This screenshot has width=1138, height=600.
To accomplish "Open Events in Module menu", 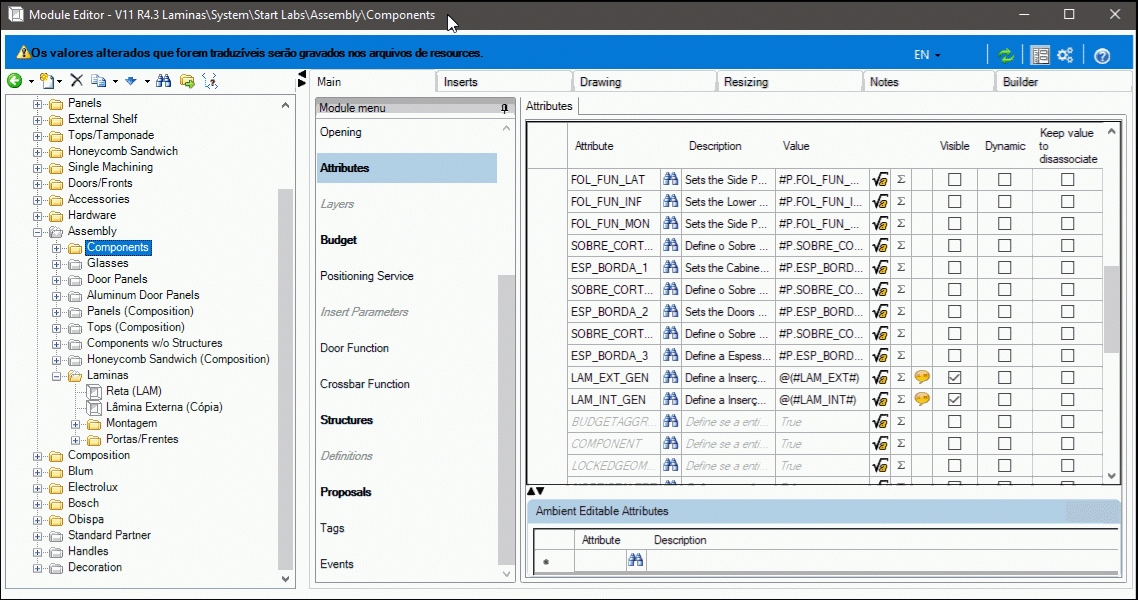I will point(337,564).
